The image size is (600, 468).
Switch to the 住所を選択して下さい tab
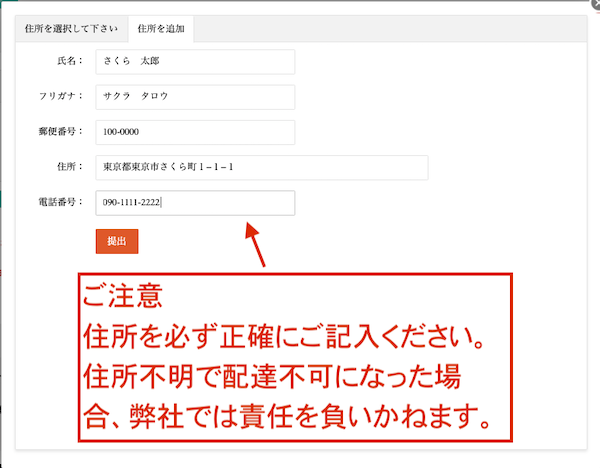[72, 29]
